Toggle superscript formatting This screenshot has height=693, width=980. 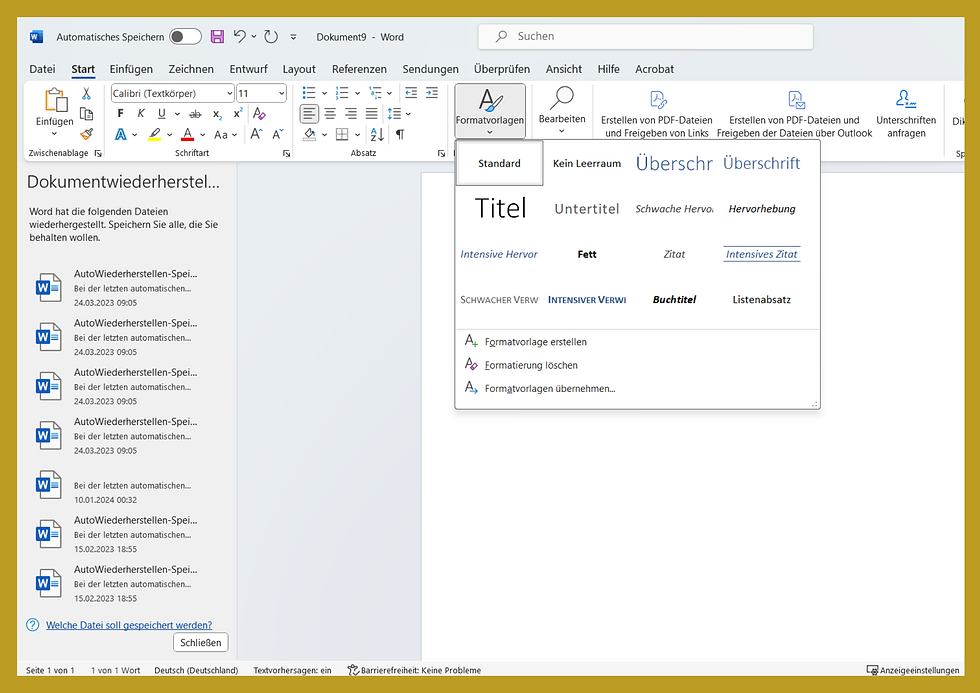click(x=238, y=114)
